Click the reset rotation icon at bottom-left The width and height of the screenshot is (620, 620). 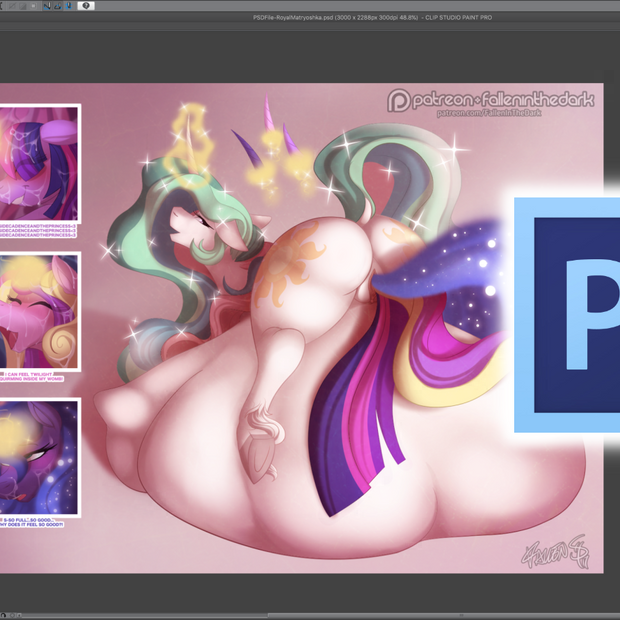coord(13,616)
